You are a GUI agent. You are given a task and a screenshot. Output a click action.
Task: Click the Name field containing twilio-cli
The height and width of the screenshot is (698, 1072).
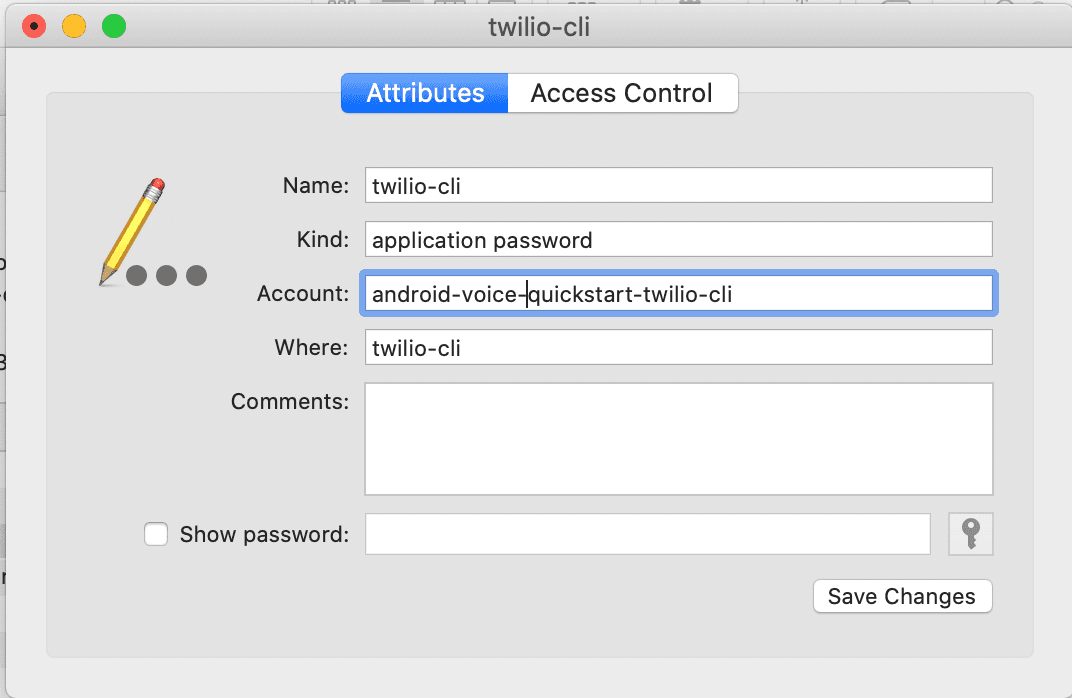click(678, 185)
